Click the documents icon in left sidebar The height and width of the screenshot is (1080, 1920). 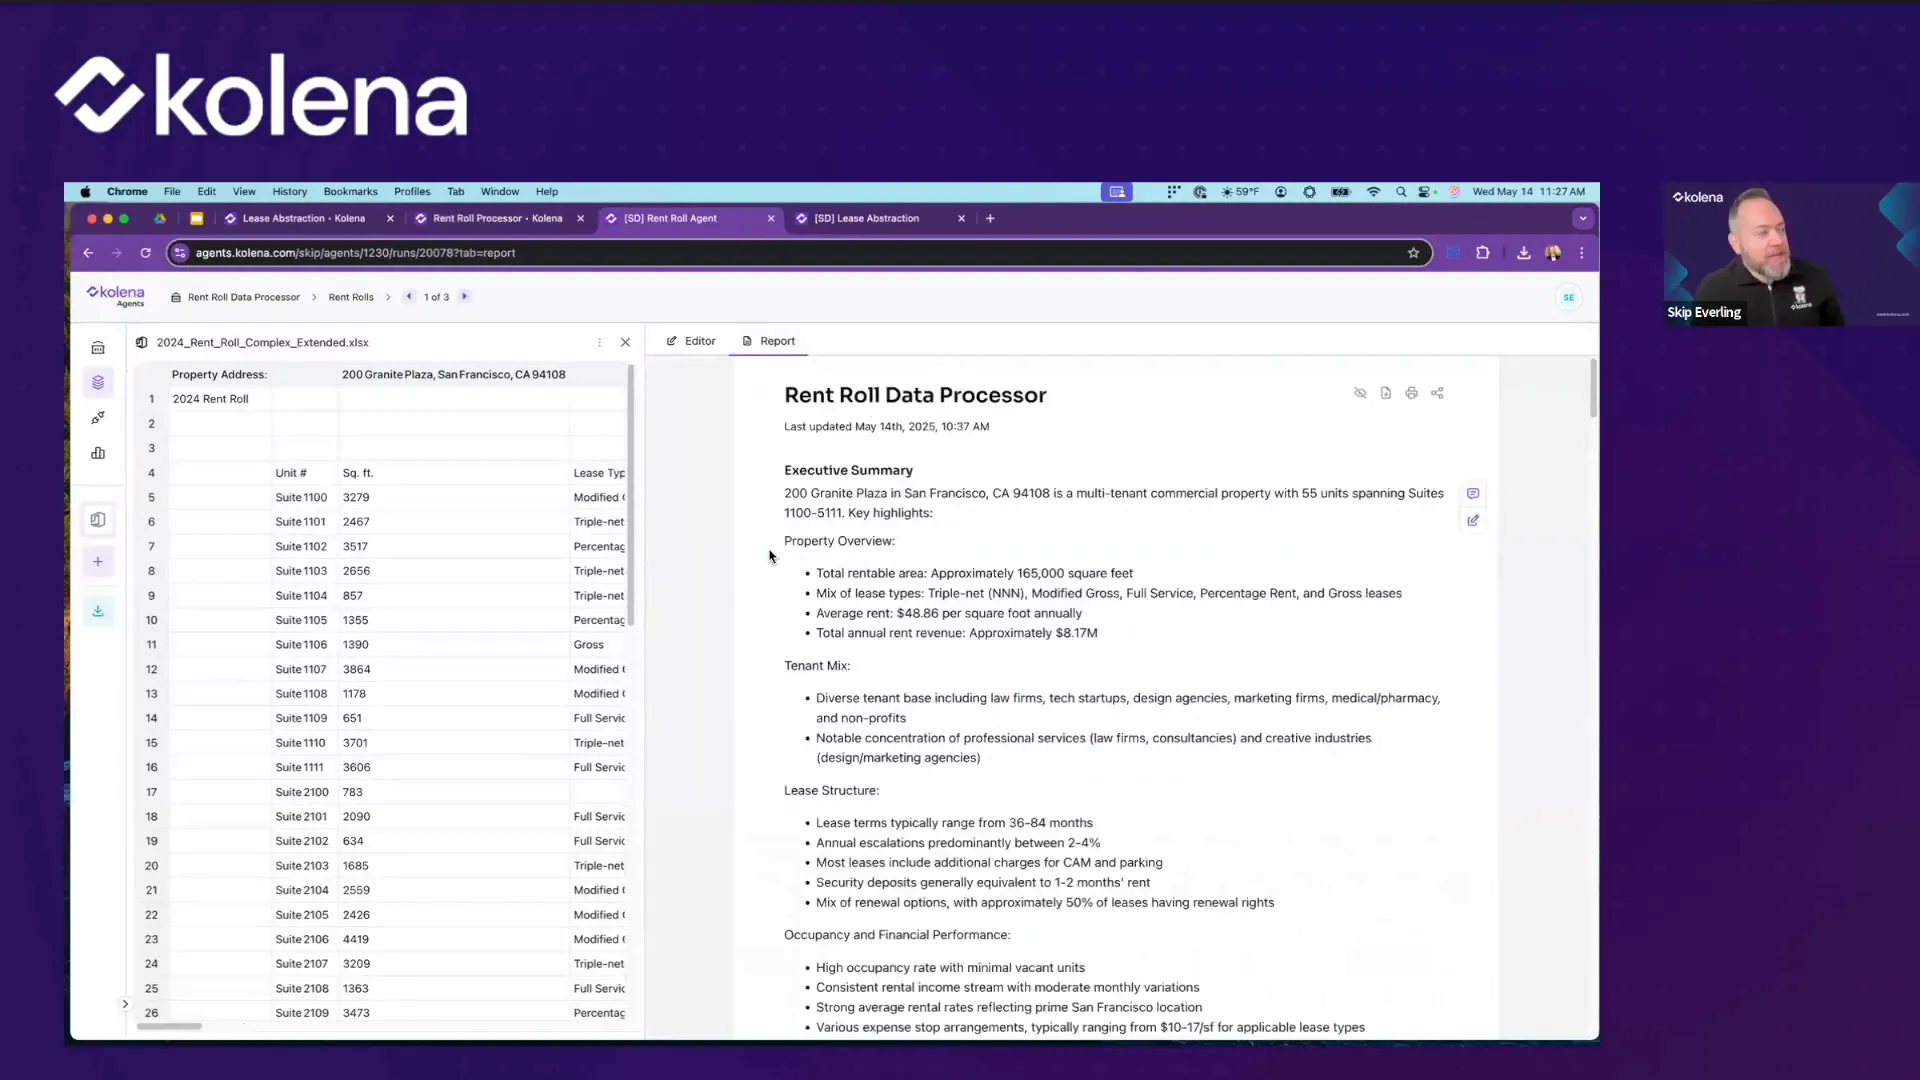coord(98,520)
